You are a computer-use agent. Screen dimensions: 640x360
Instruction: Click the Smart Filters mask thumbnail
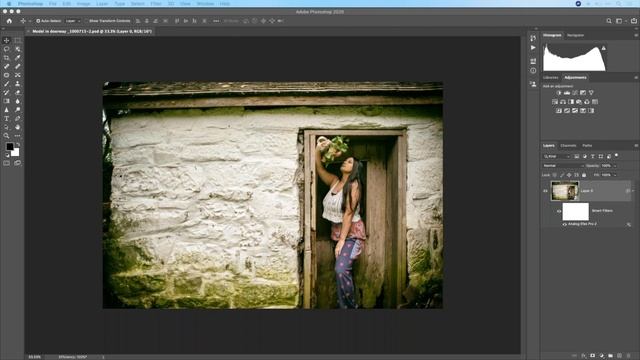(x=576, y=211)
